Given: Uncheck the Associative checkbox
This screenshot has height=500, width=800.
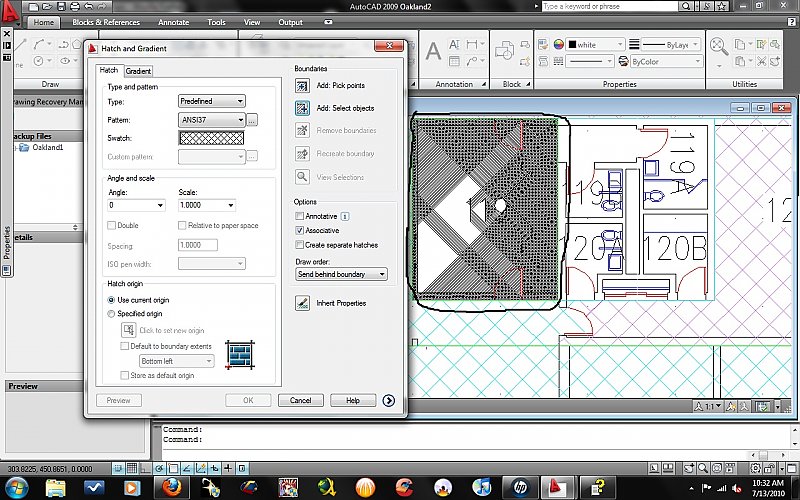Looking at the screenshot, I should tap(300, 230).
